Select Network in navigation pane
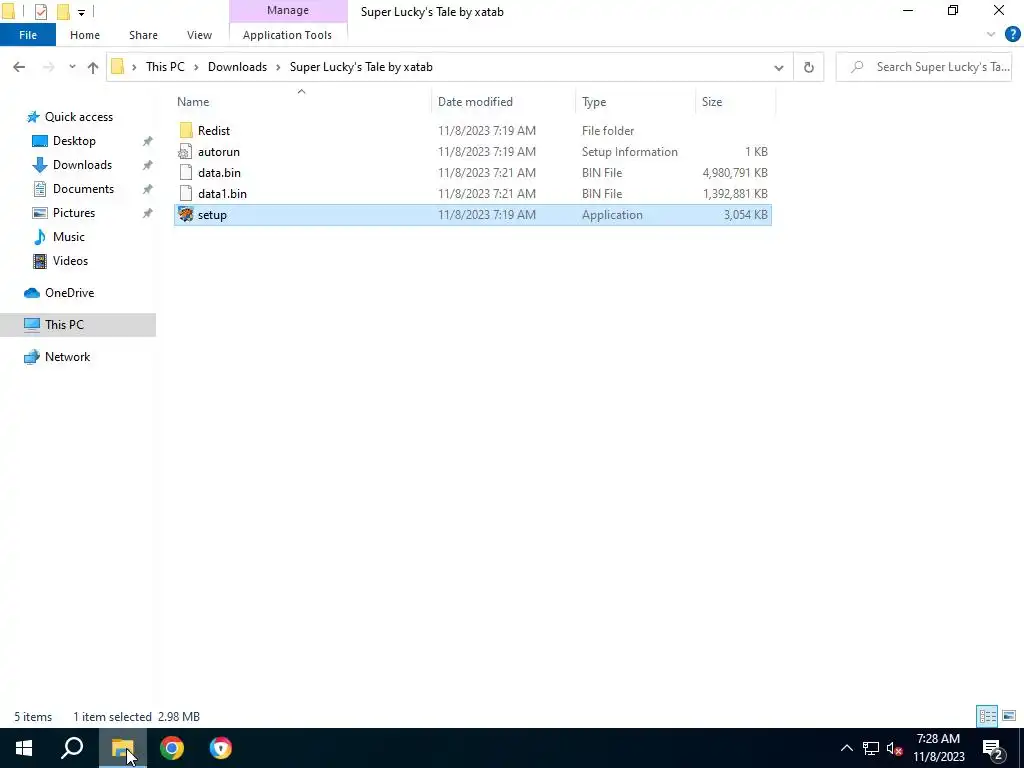 coord(67,357)
